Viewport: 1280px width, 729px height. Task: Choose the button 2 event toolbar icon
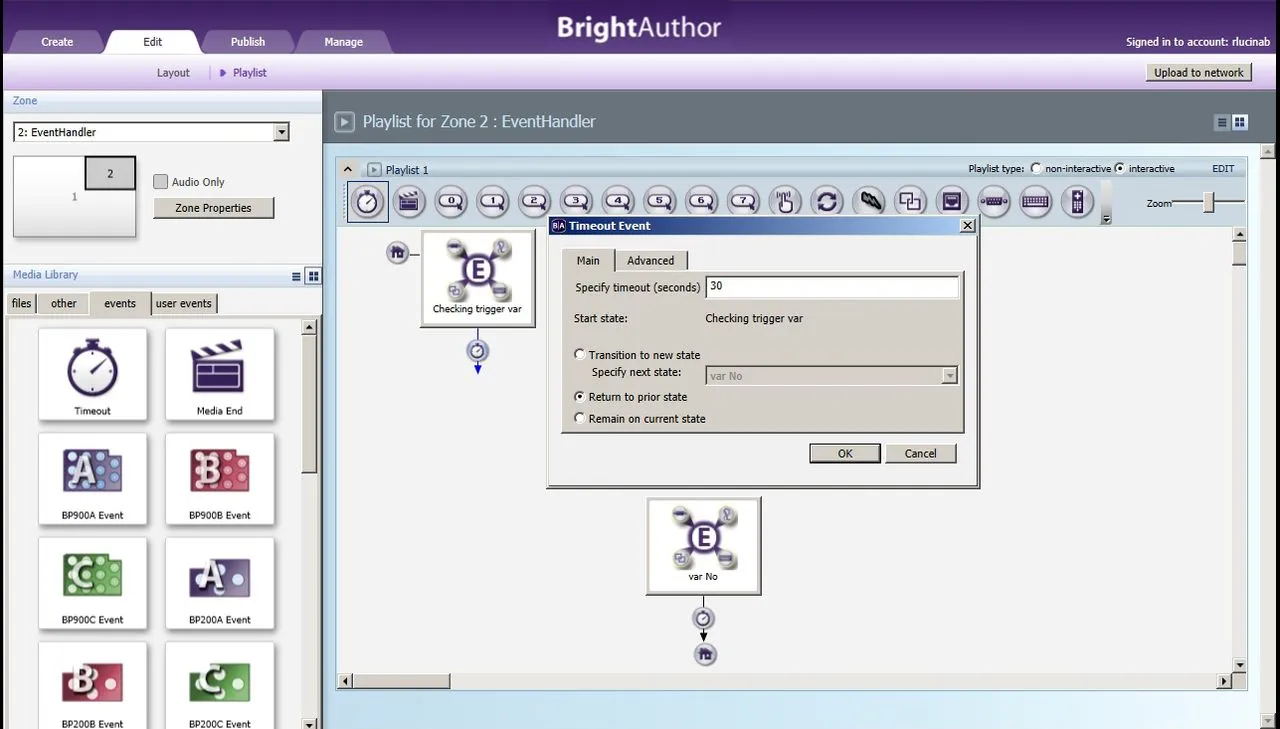[x=534, y=201]
